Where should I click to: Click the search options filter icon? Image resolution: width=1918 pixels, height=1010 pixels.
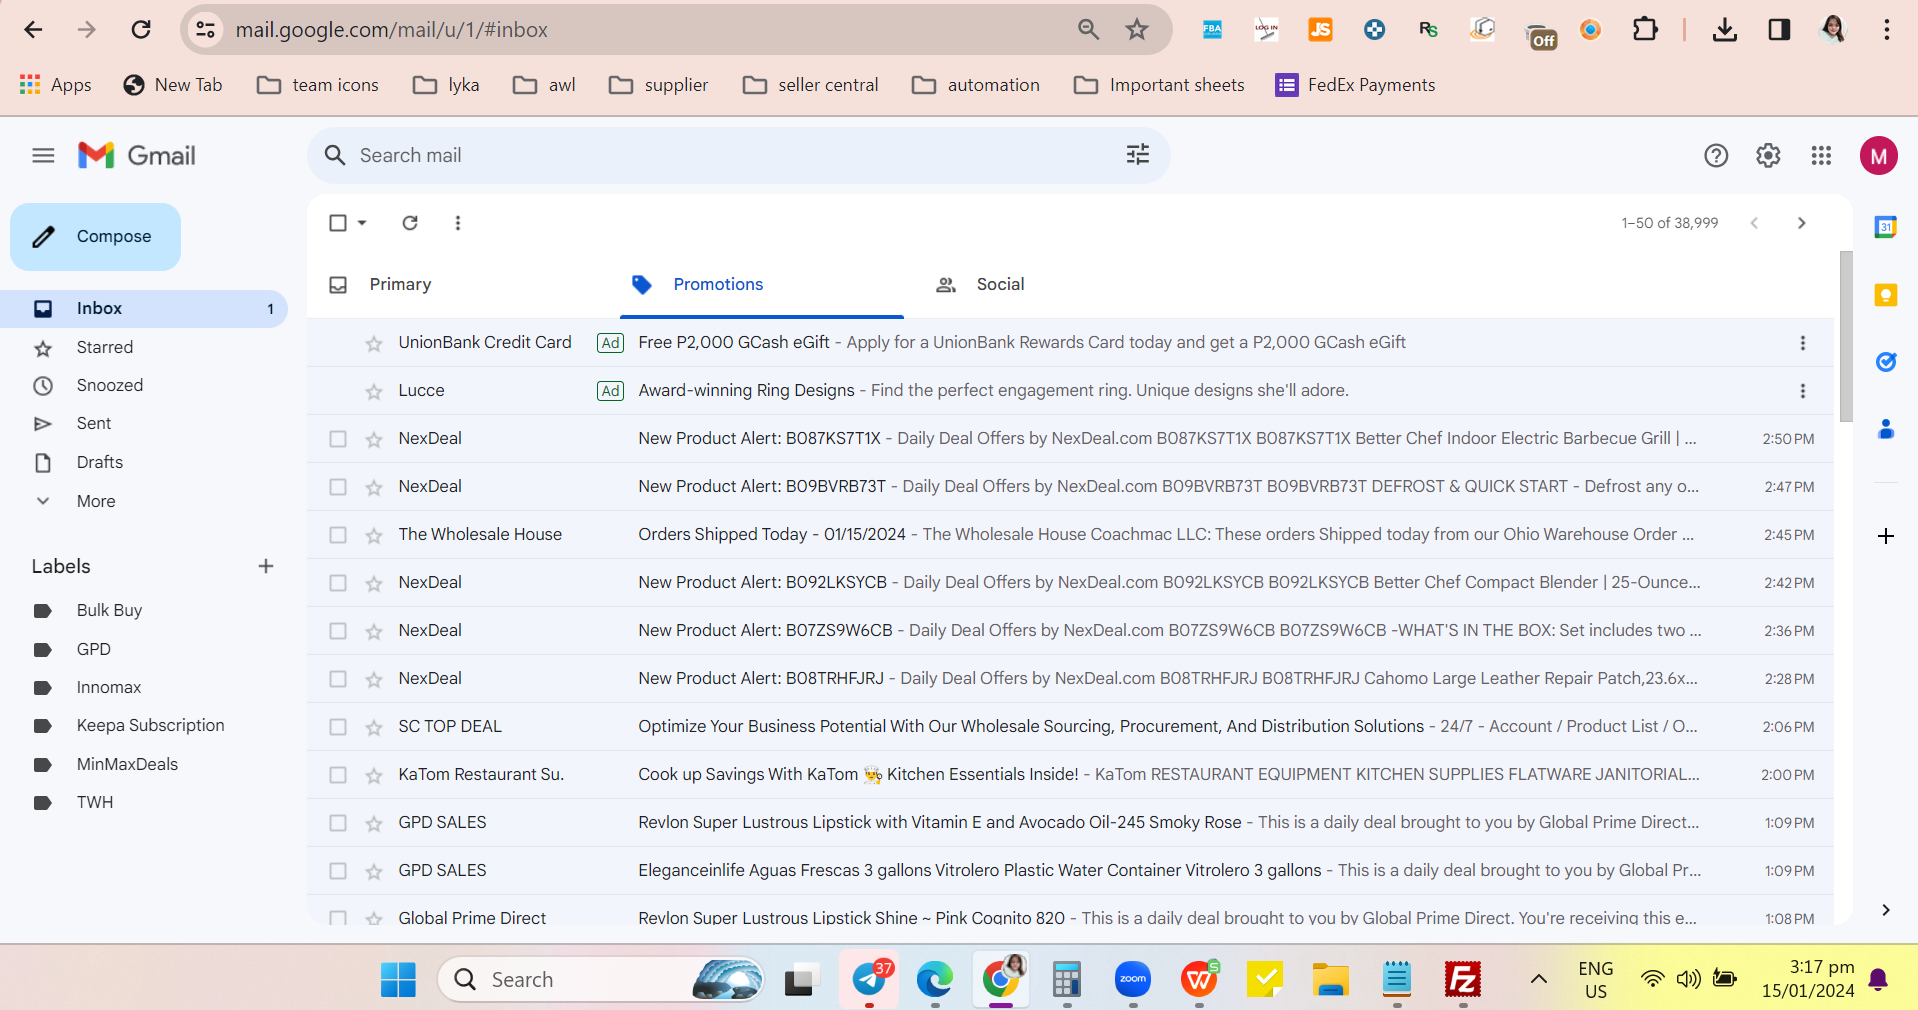pos(1138,155)
